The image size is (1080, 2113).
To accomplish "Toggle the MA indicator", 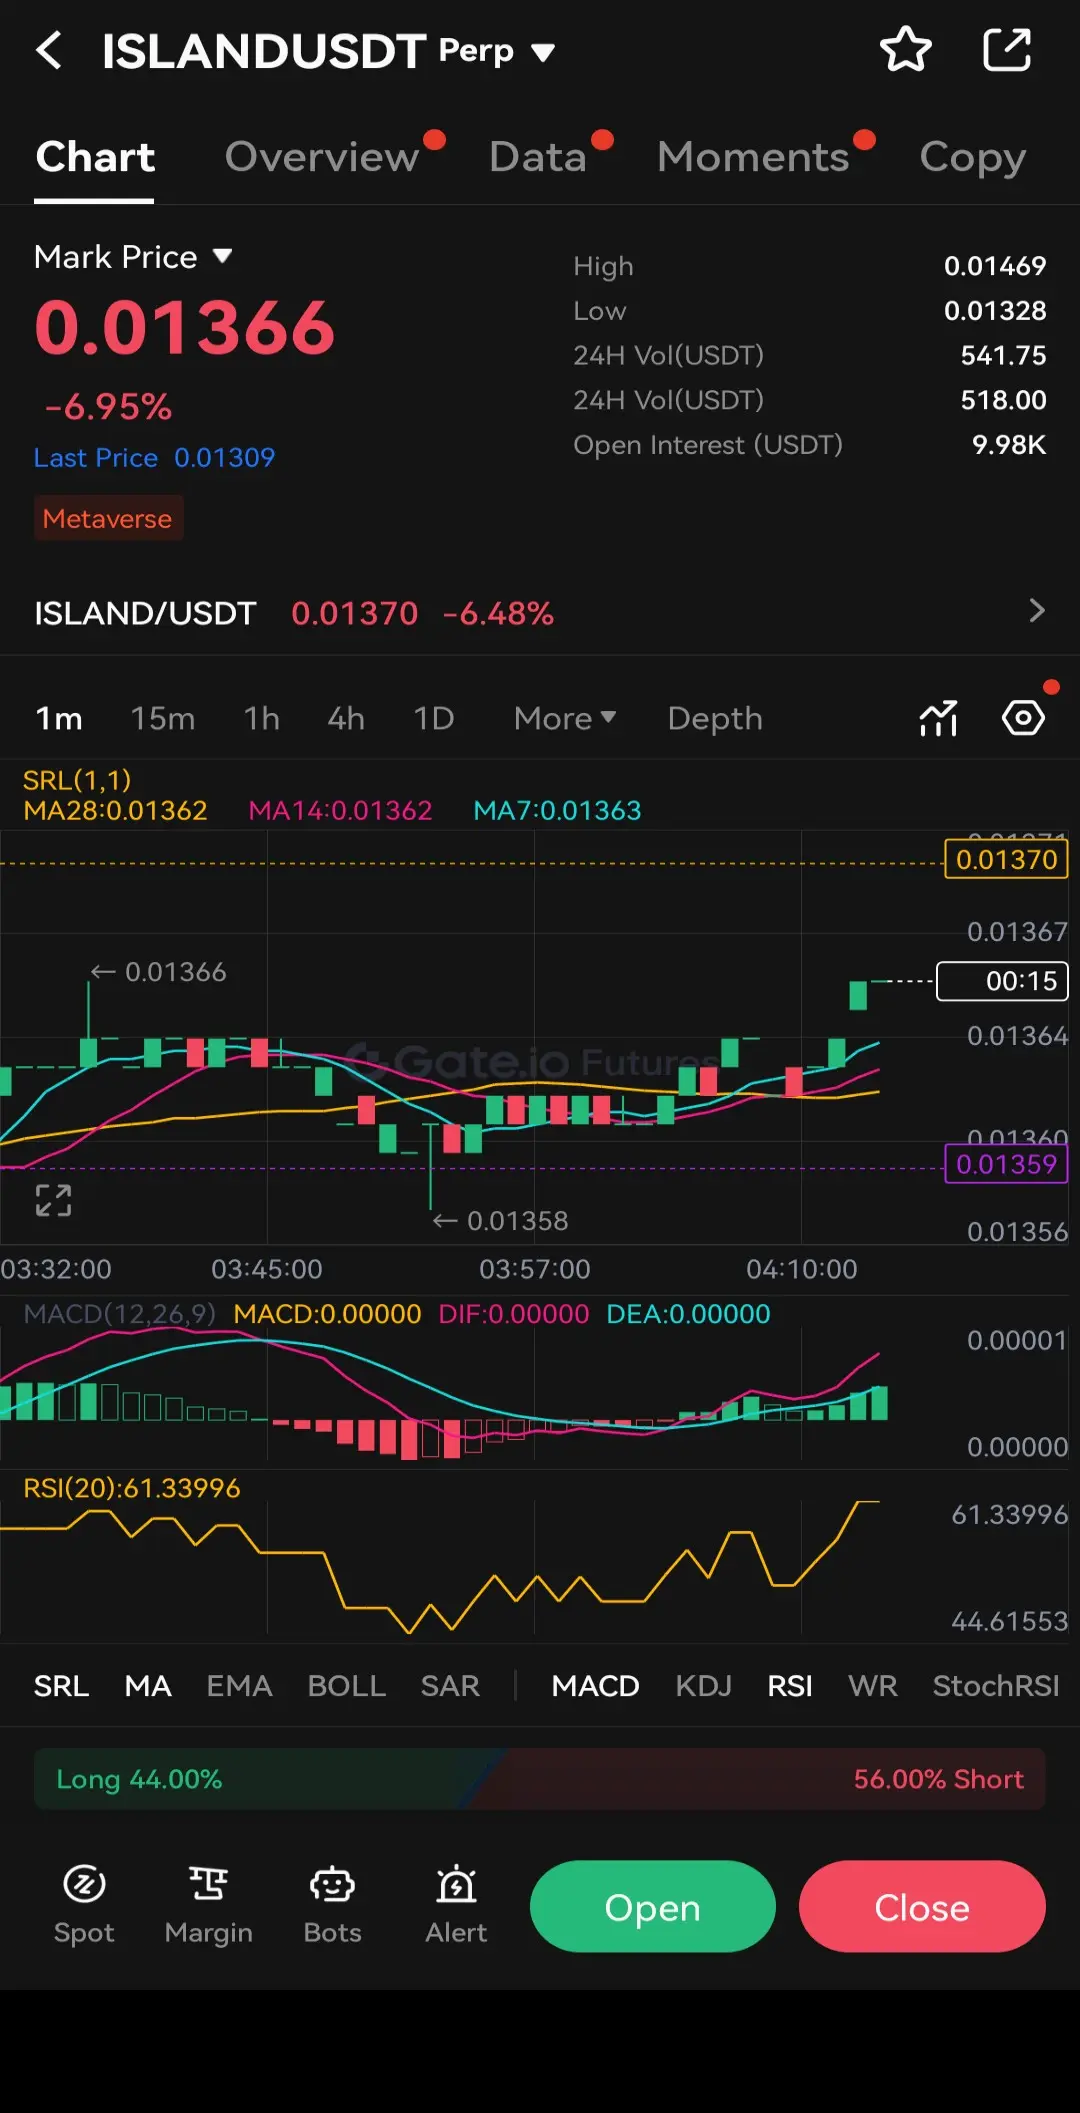I will (x=148, y=1686).
